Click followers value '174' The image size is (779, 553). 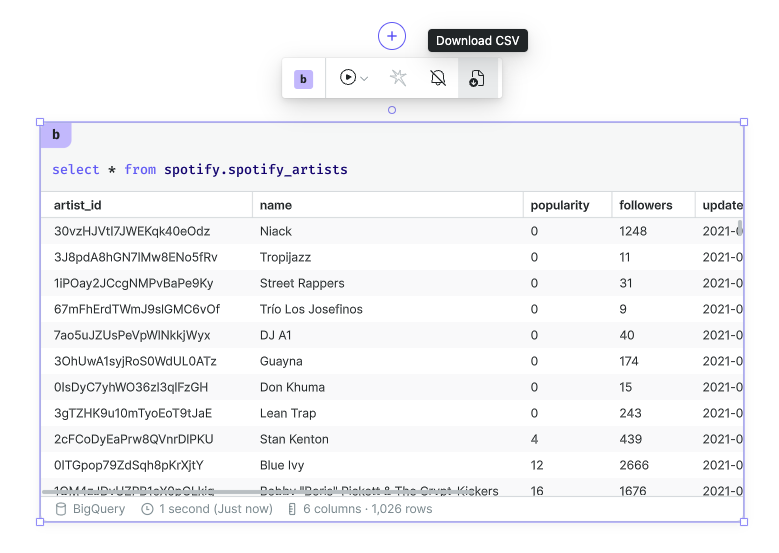628,361
